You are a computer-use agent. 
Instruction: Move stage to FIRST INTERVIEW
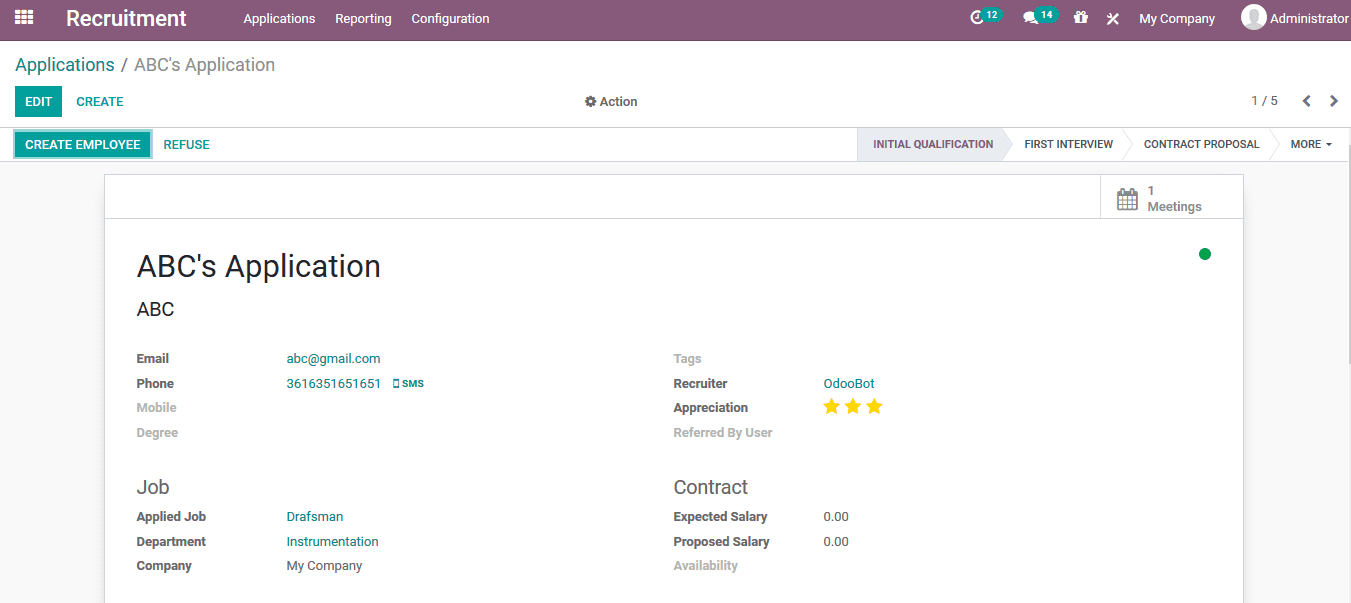click(1068, 144)
